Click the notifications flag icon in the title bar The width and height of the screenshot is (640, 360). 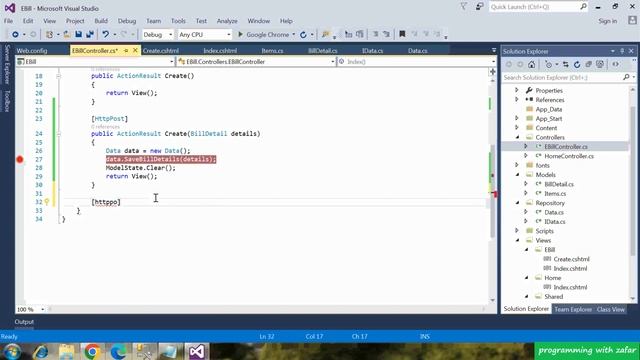point(464,7)
